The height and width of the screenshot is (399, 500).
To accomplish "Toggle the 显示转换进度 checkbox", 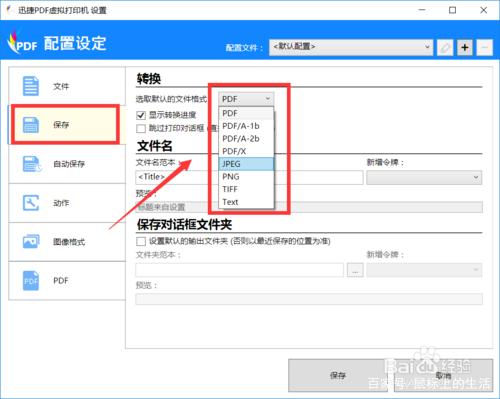I will click(141, 115).
